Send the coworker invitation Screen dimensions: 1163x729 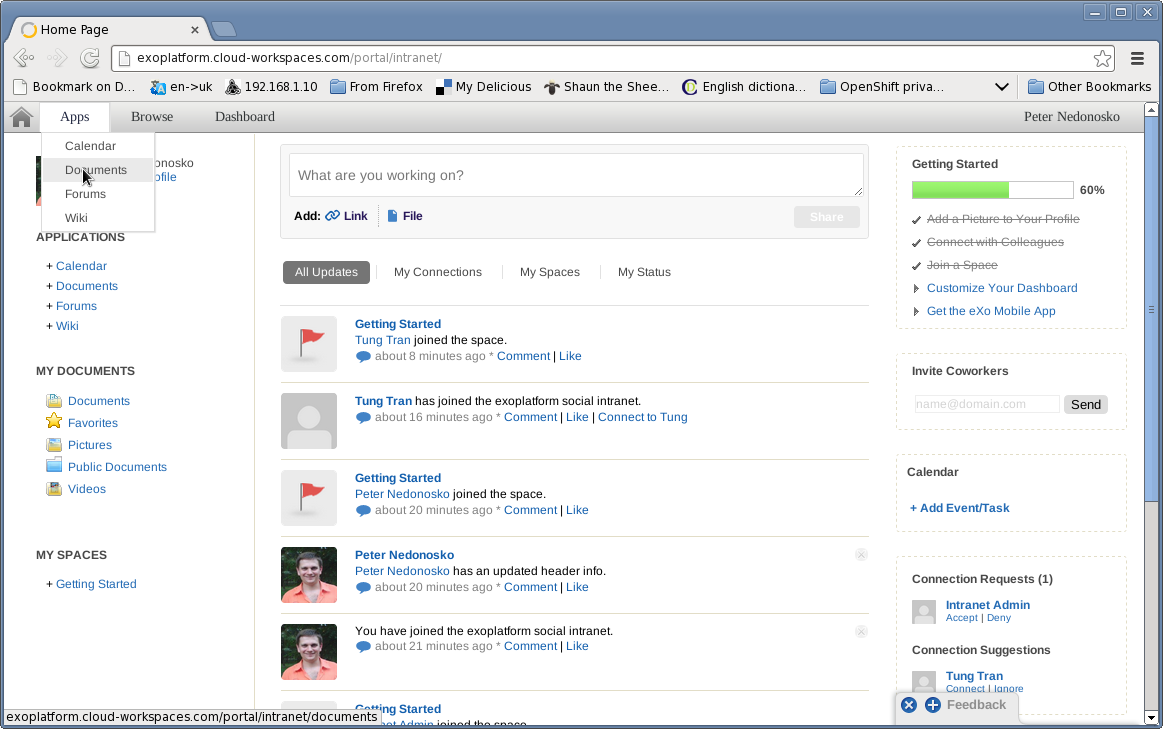[1085, 404]
